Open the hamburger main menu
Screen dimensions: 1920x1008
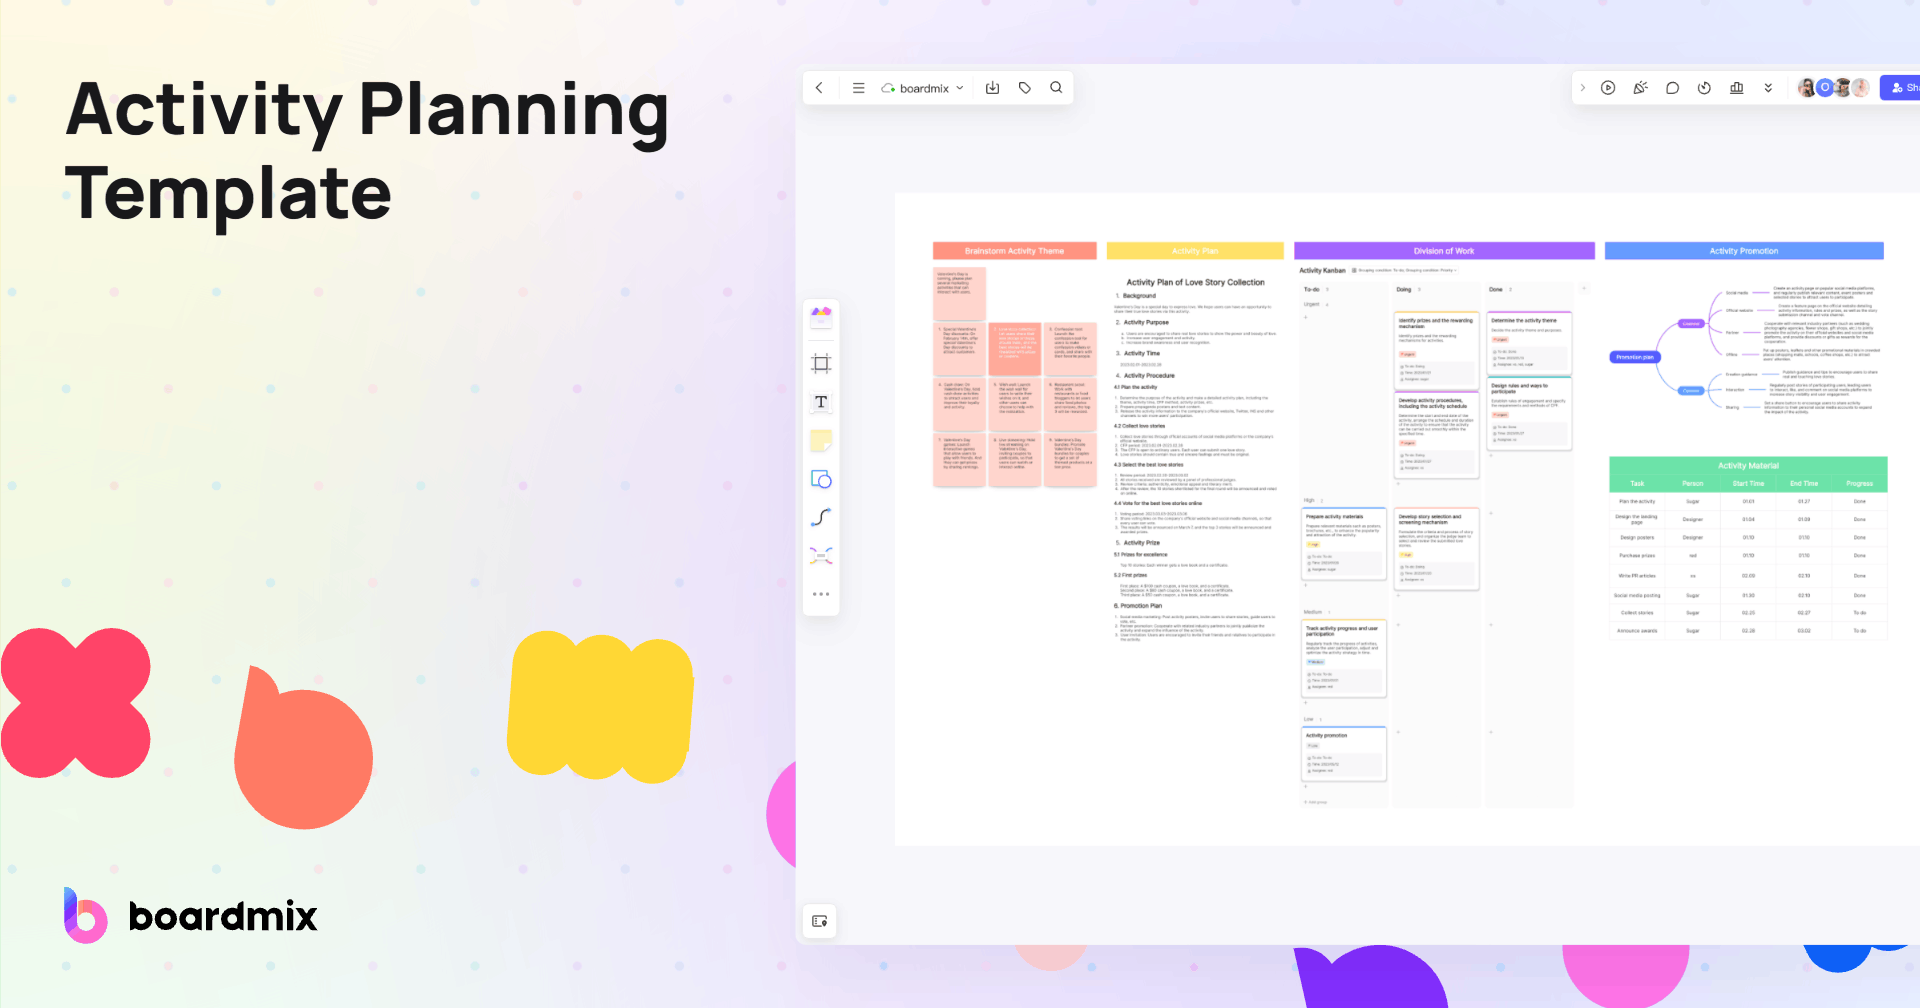click(x=858, y=87)
